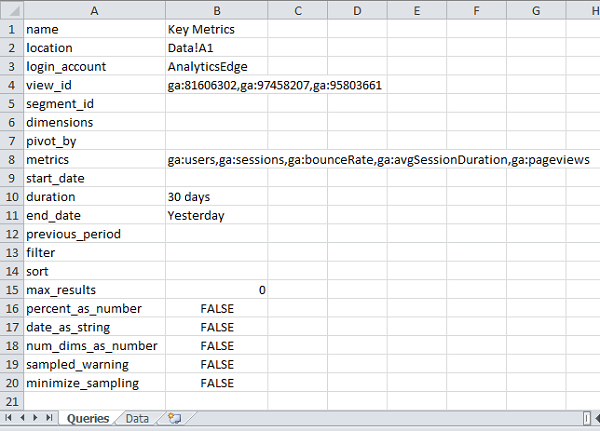Click FALSE value for minimize_sampling
This screenshot has width=600, height=431.
pyautogui.click(x=217, y=383)
